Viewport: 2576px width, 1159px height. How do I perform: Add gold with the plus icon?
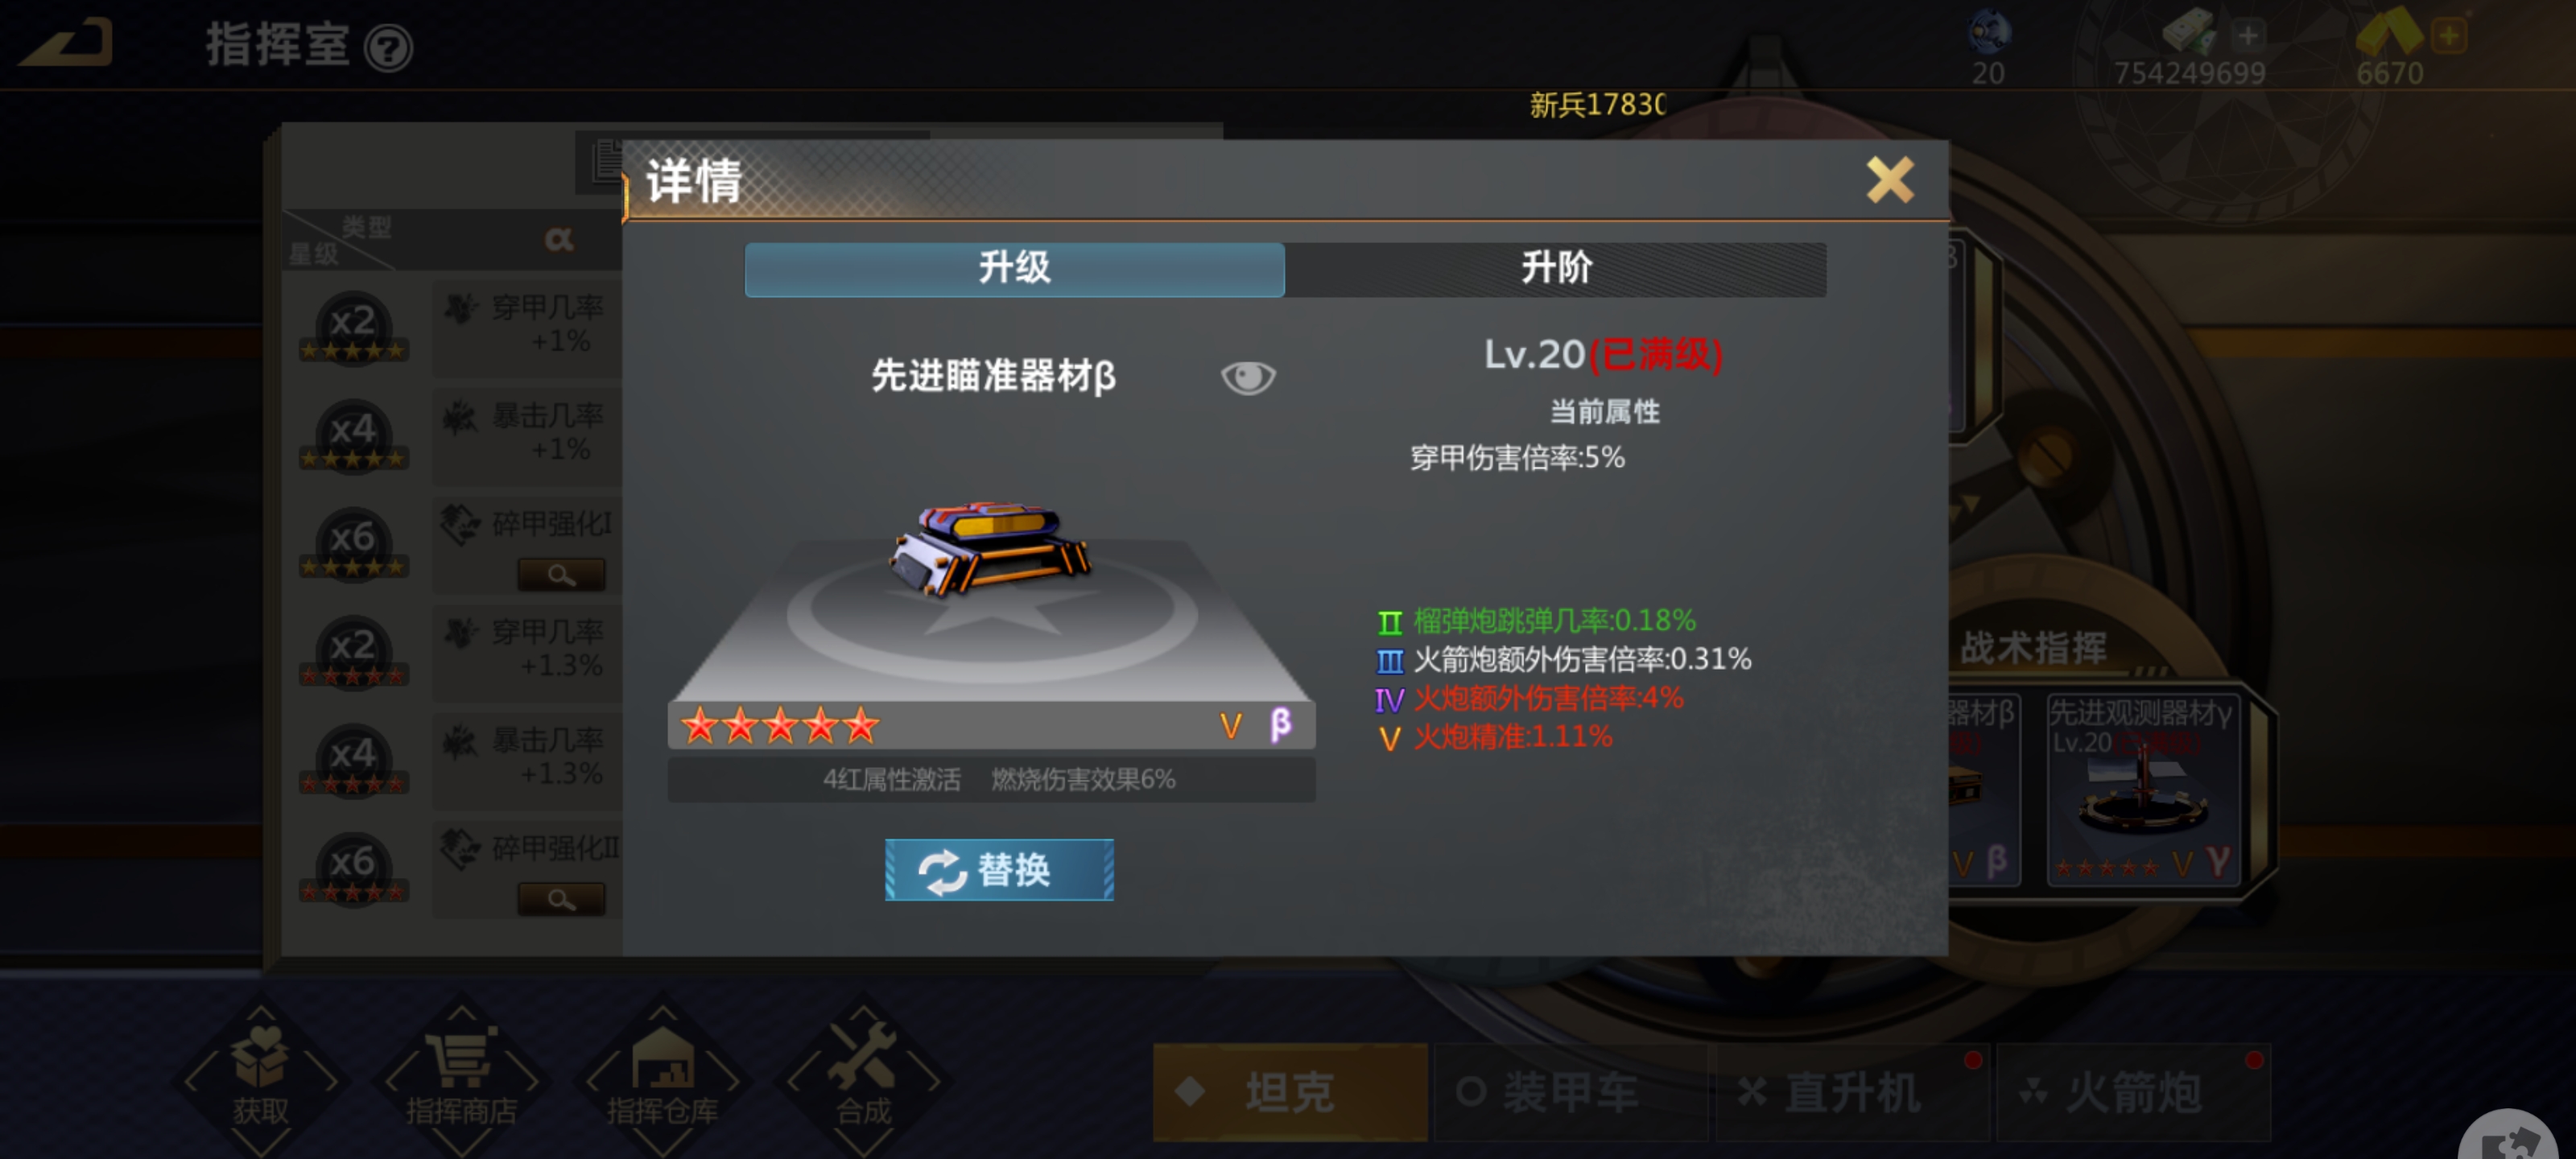2449,36
